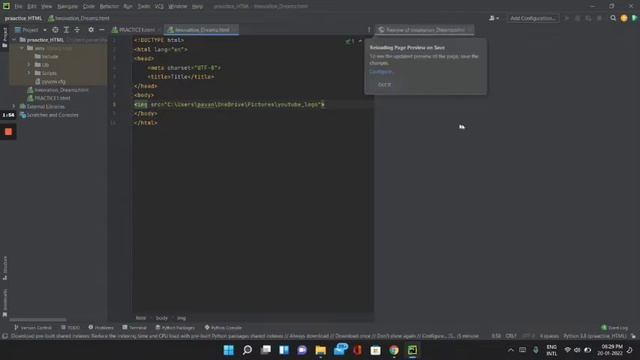Click the Add Configuration button
Screen dimensions: 640x360
(x=533, y=18)
